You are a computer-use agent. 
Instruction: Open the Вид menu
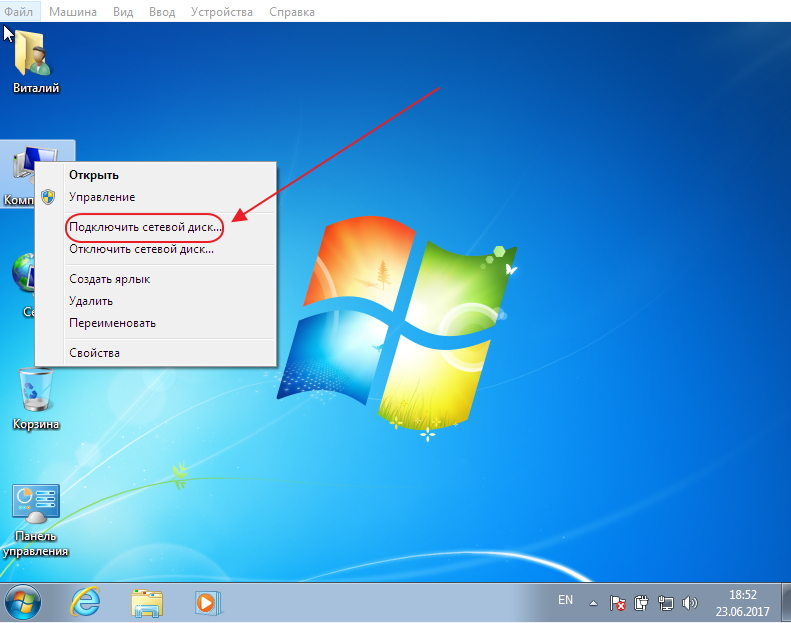click(123, 11)
